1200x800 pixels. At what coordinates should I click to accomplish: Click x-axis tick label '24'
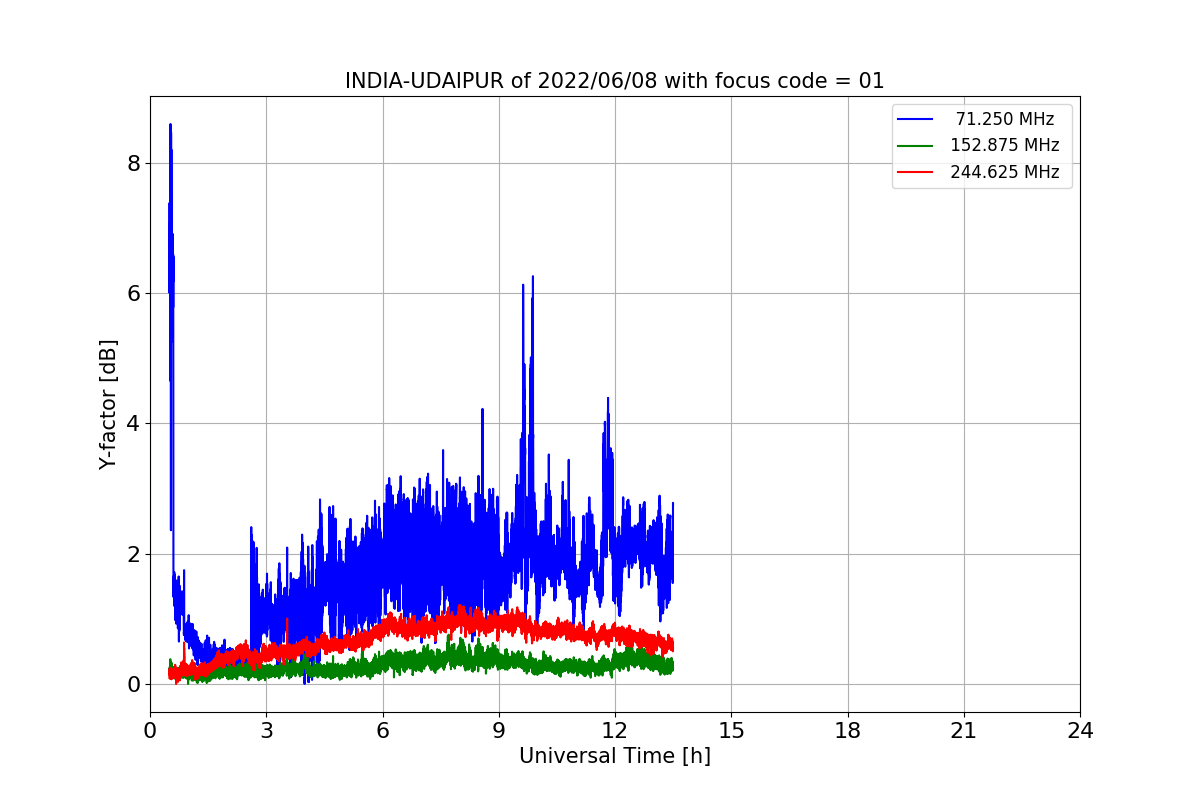tap(1080, 730)
